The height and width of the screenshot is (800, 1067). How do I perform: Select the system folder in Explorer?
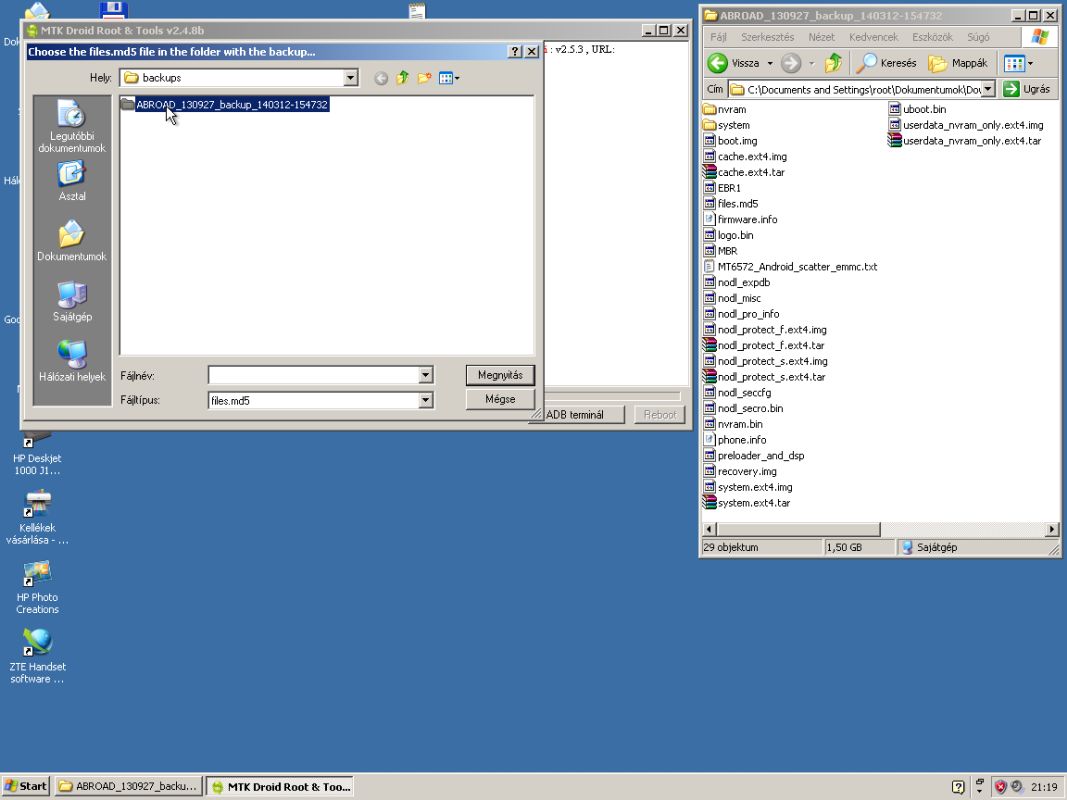pos(727,125)
